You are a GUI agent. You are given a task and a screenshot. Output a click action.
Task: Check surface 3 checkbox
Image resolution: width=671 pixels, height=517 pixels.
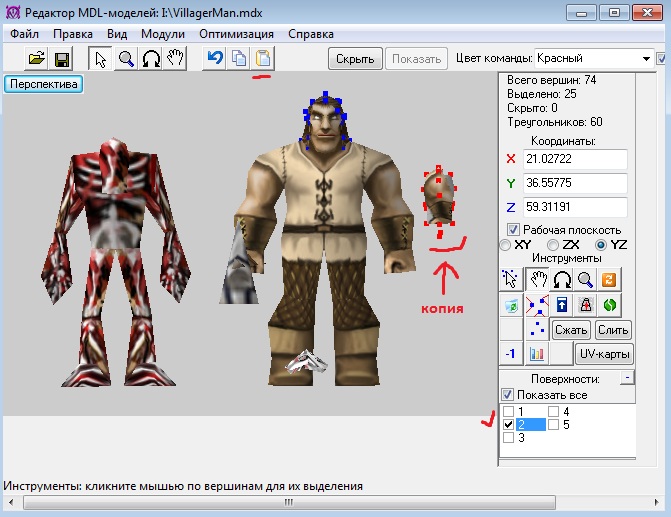click(508, 438)
